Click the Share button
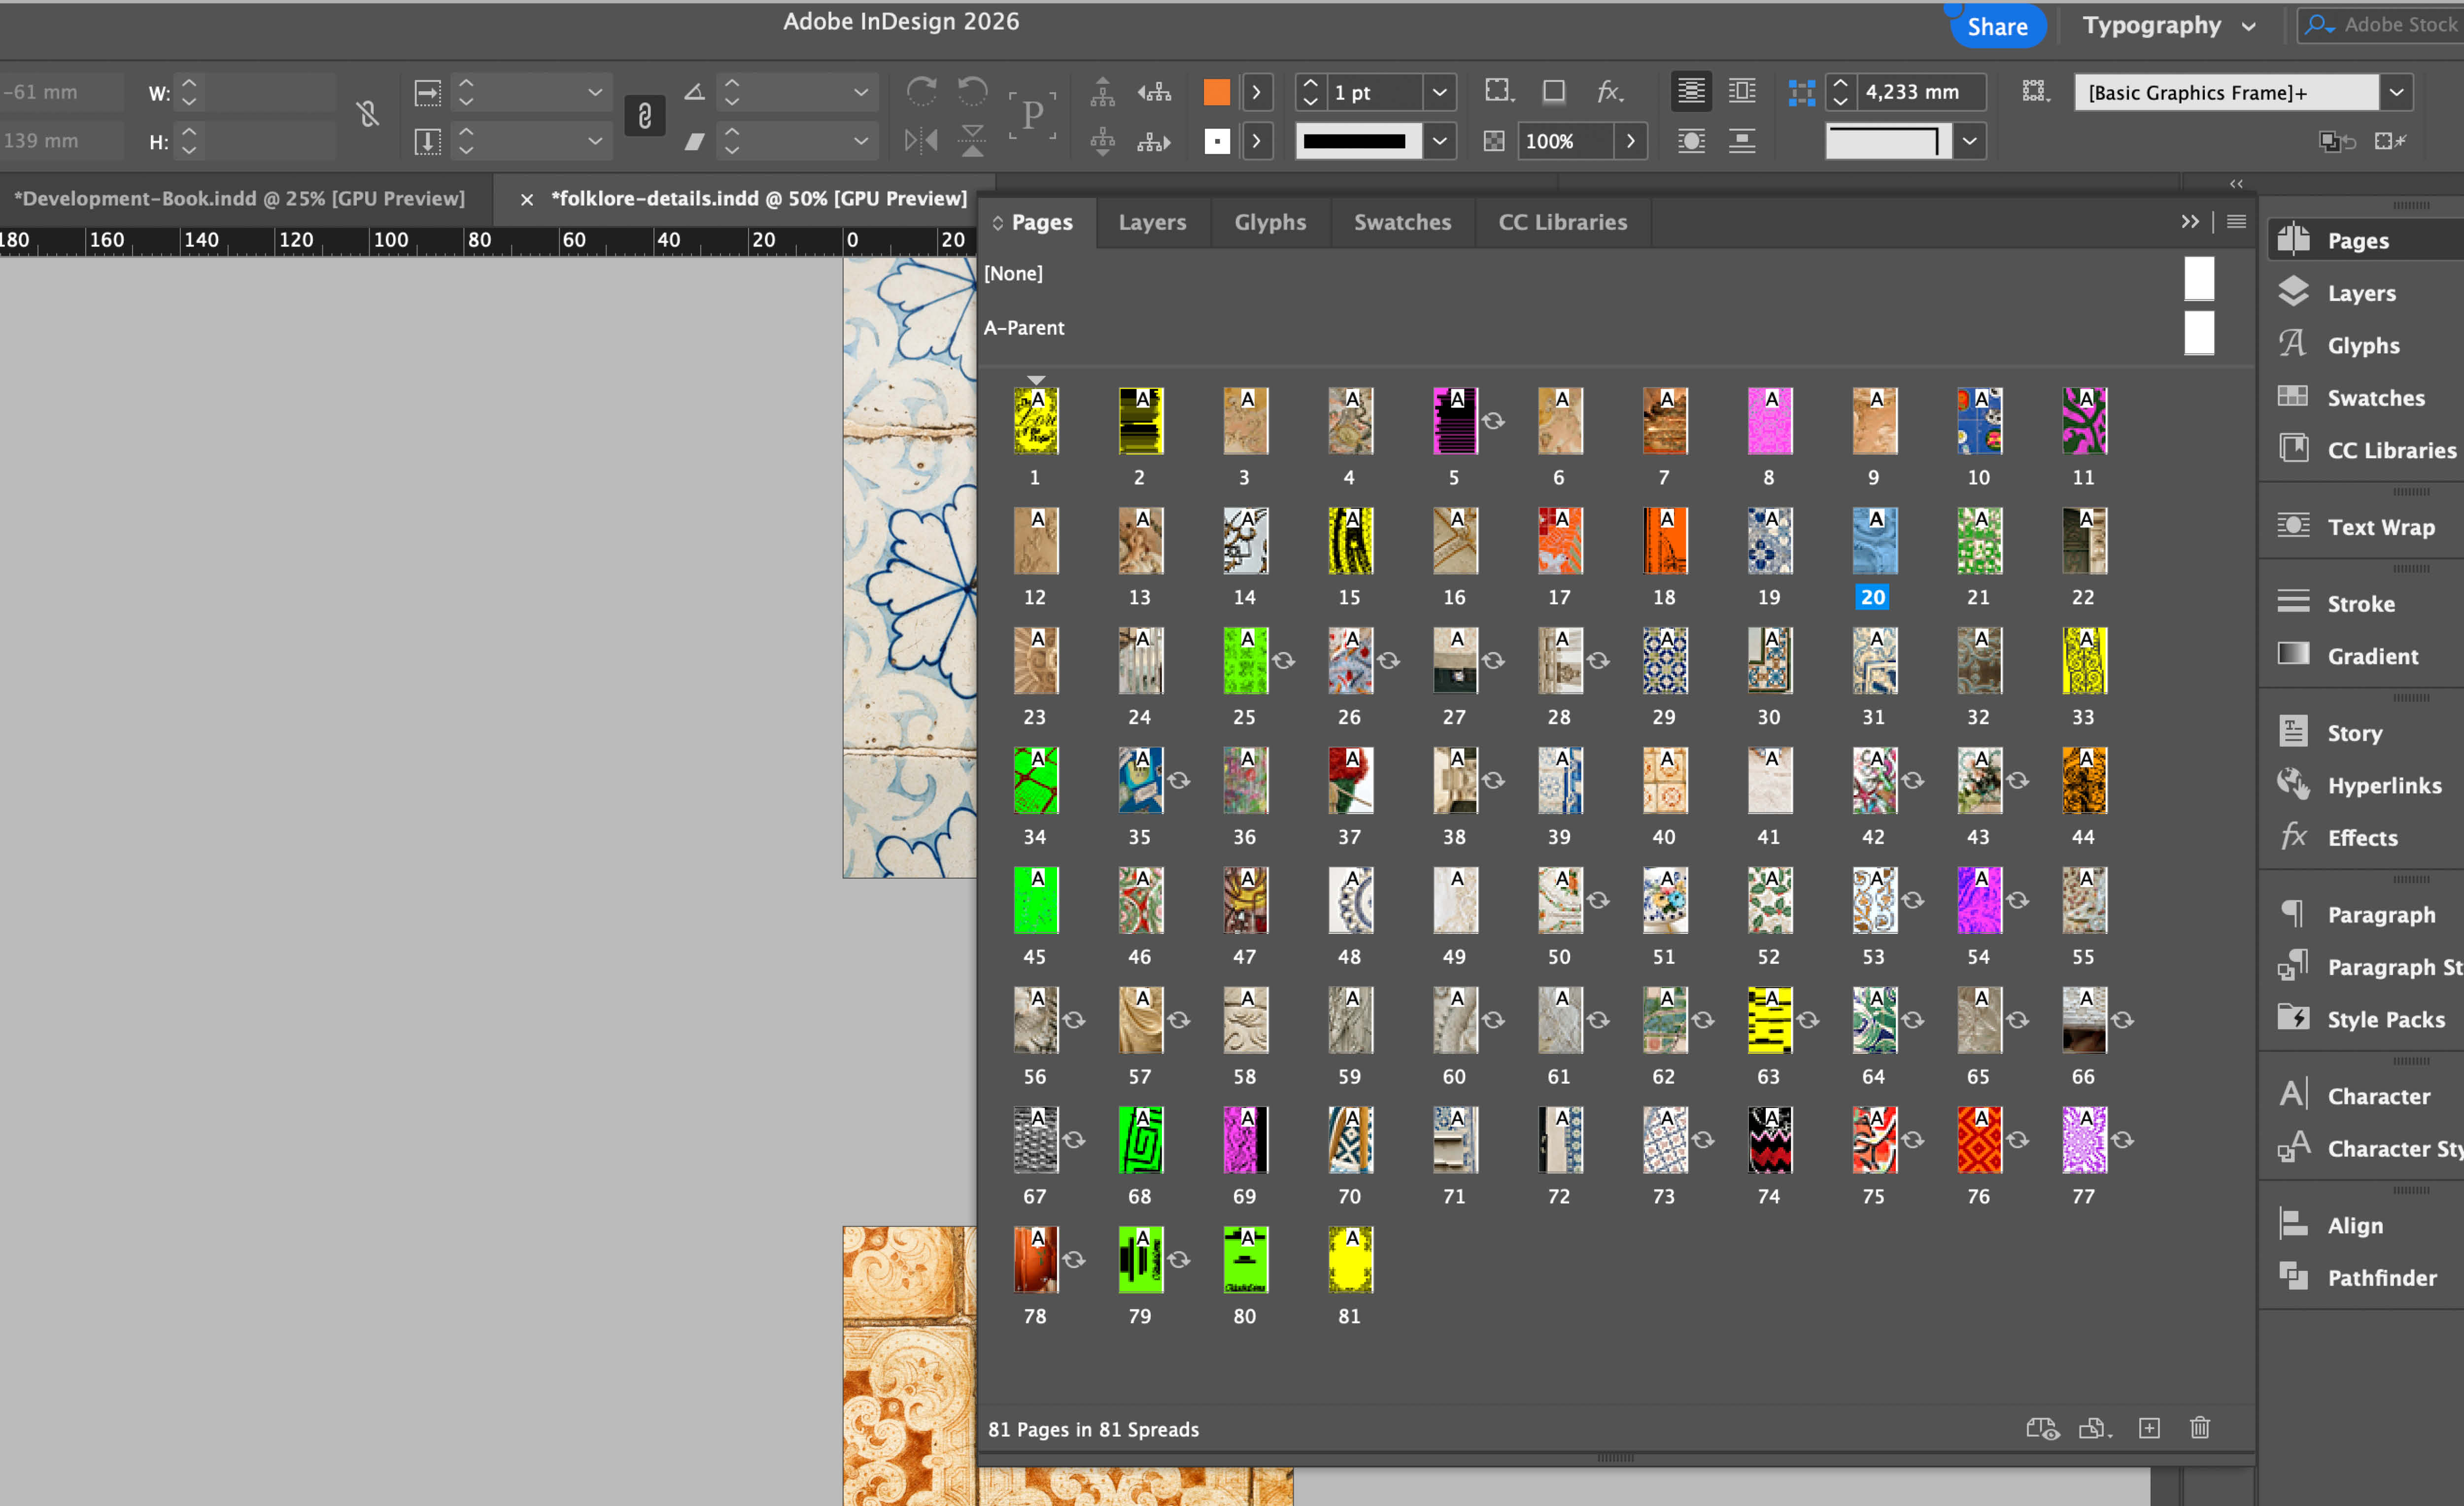This screenshot has width=2464, height=1506. [x=1997, y=26]
